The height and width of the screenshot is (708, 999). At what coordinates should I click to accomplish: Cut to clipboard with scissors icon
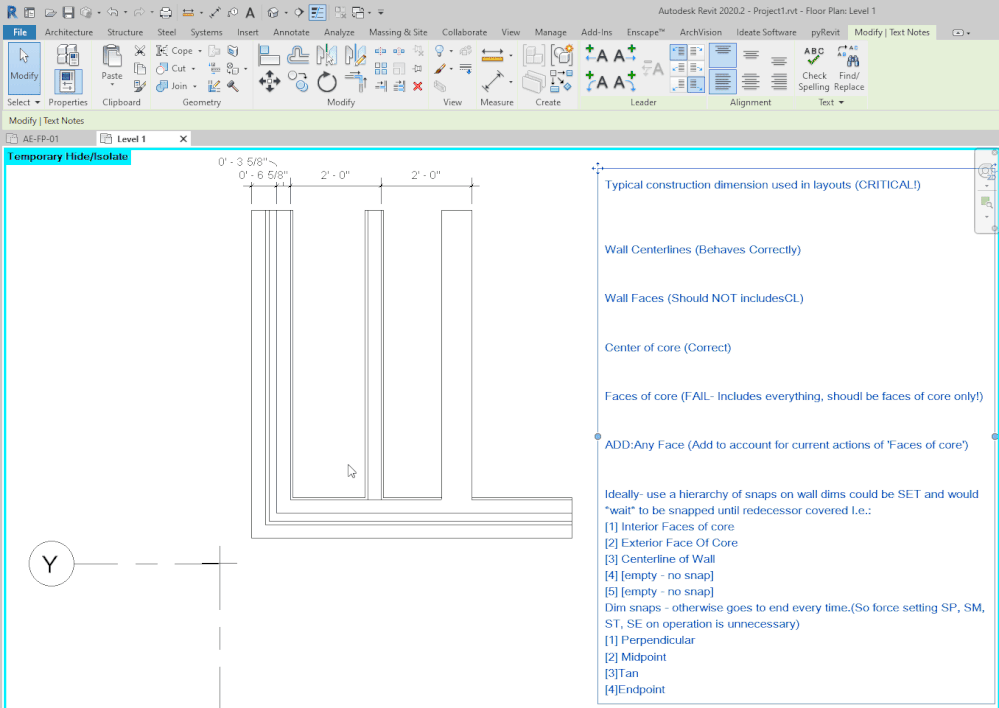140,50
